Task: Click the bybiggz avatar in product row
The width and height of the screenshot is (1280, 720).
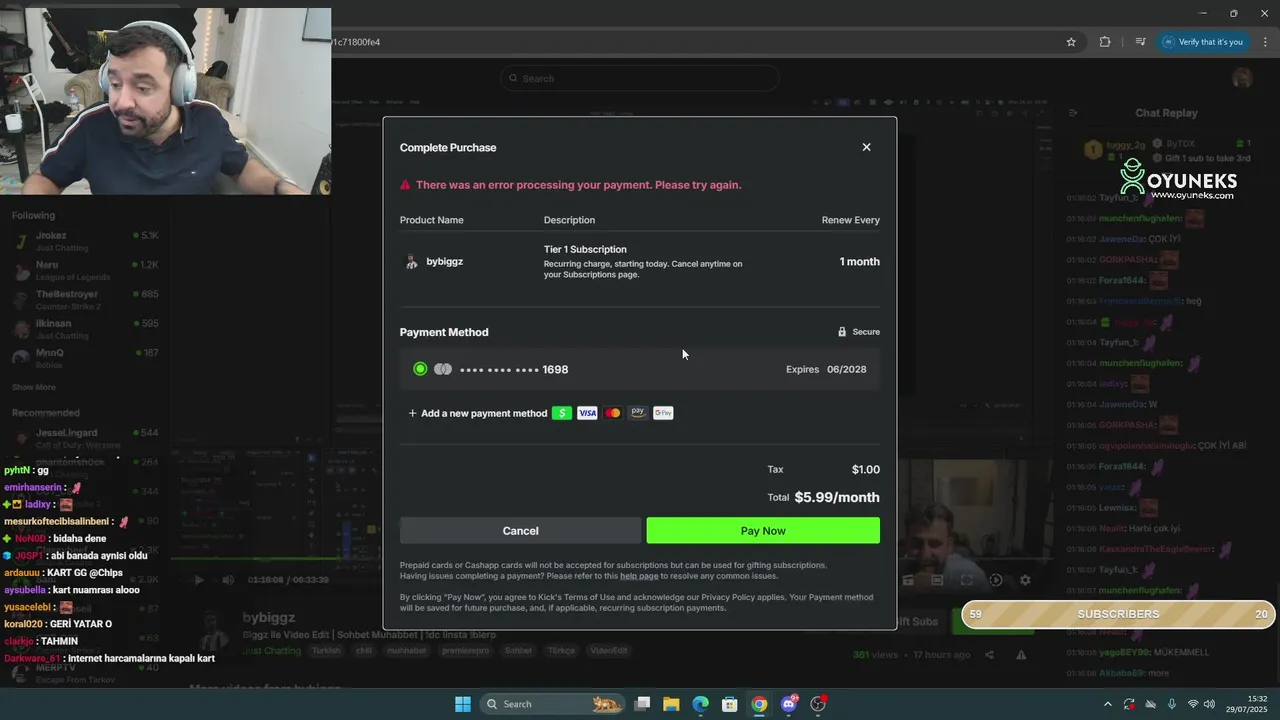Action: [x=411, y=262]
